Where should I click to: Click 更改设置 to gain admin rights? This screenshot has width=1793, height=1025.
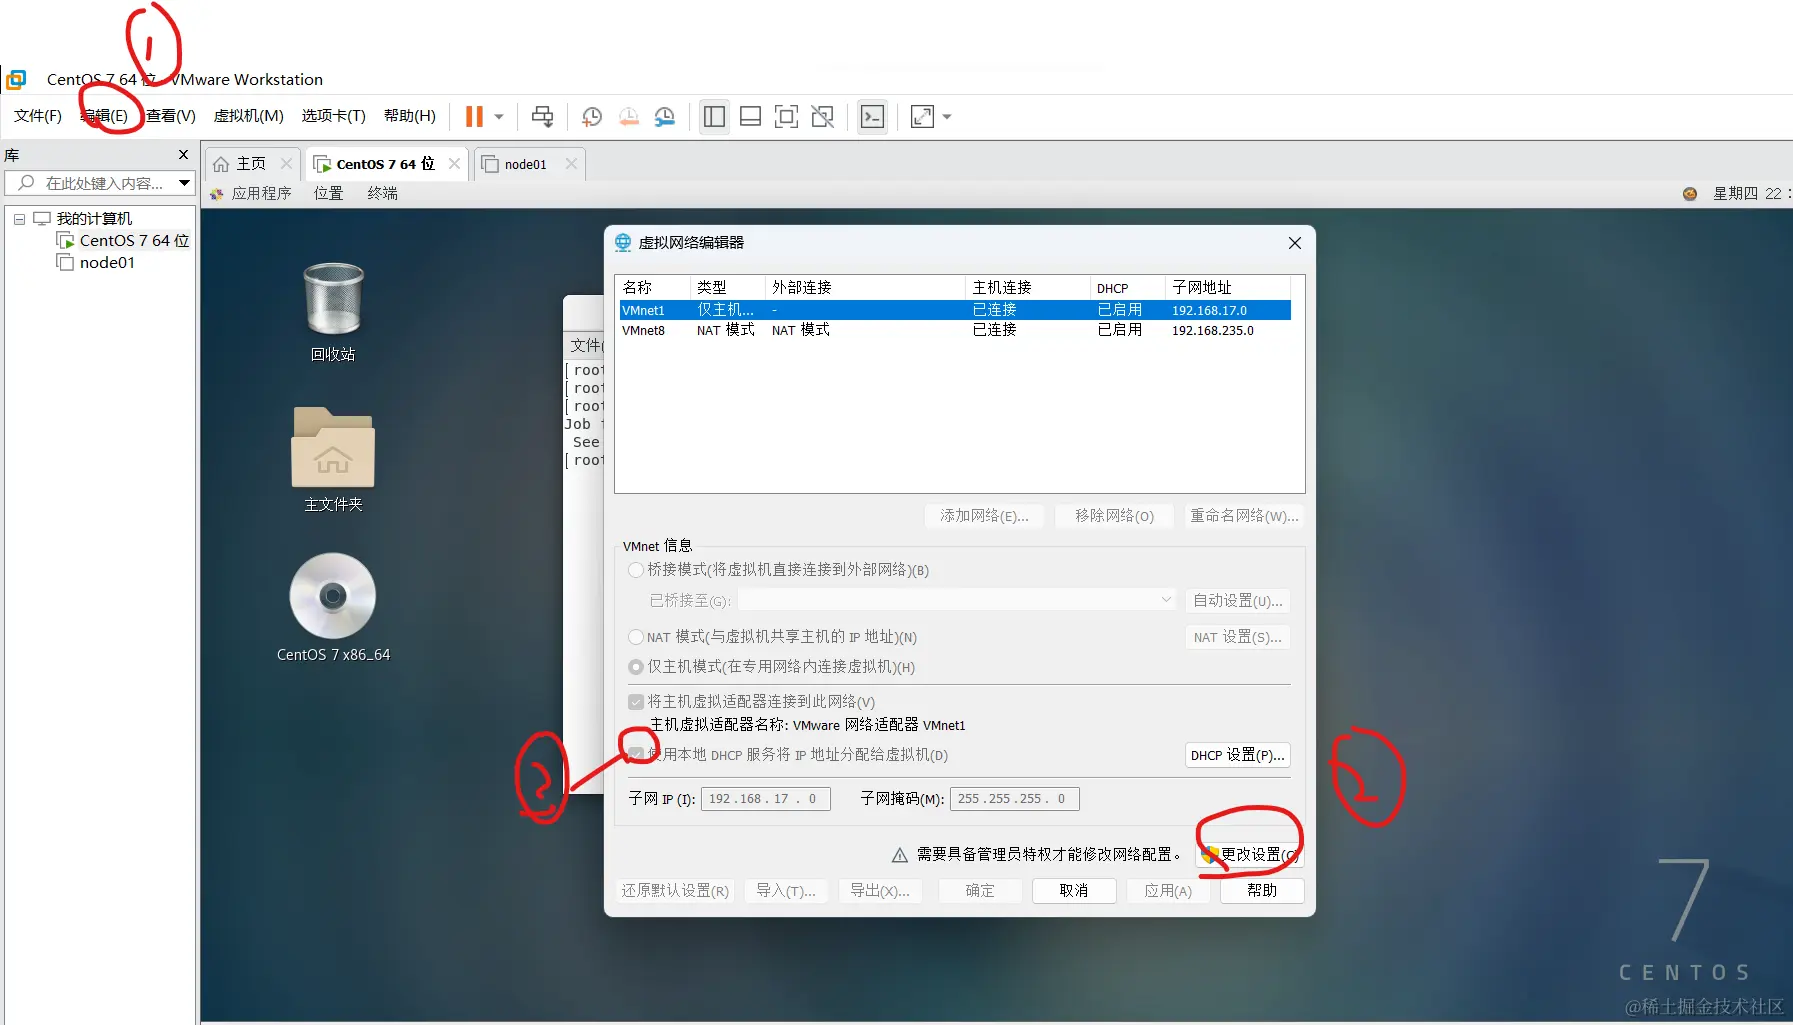coord(1249,855)
